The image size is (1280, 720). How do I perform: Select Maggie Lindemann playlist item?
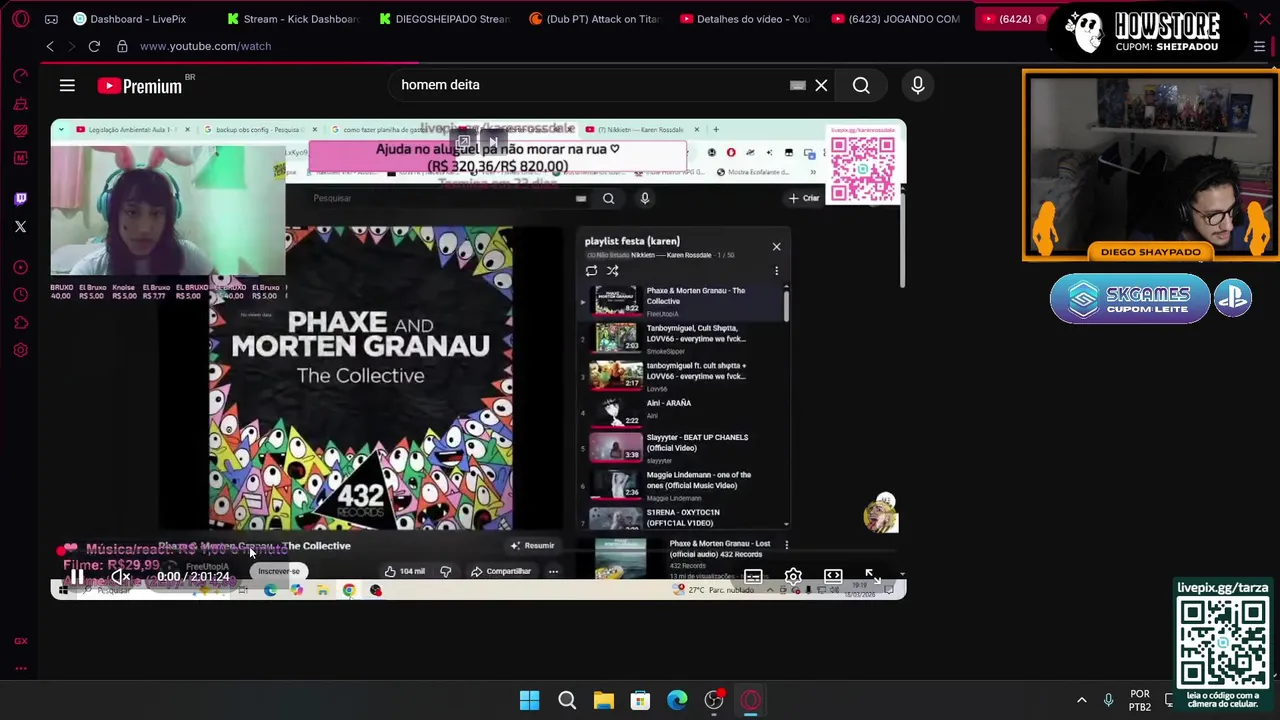[x=682, y=485]
